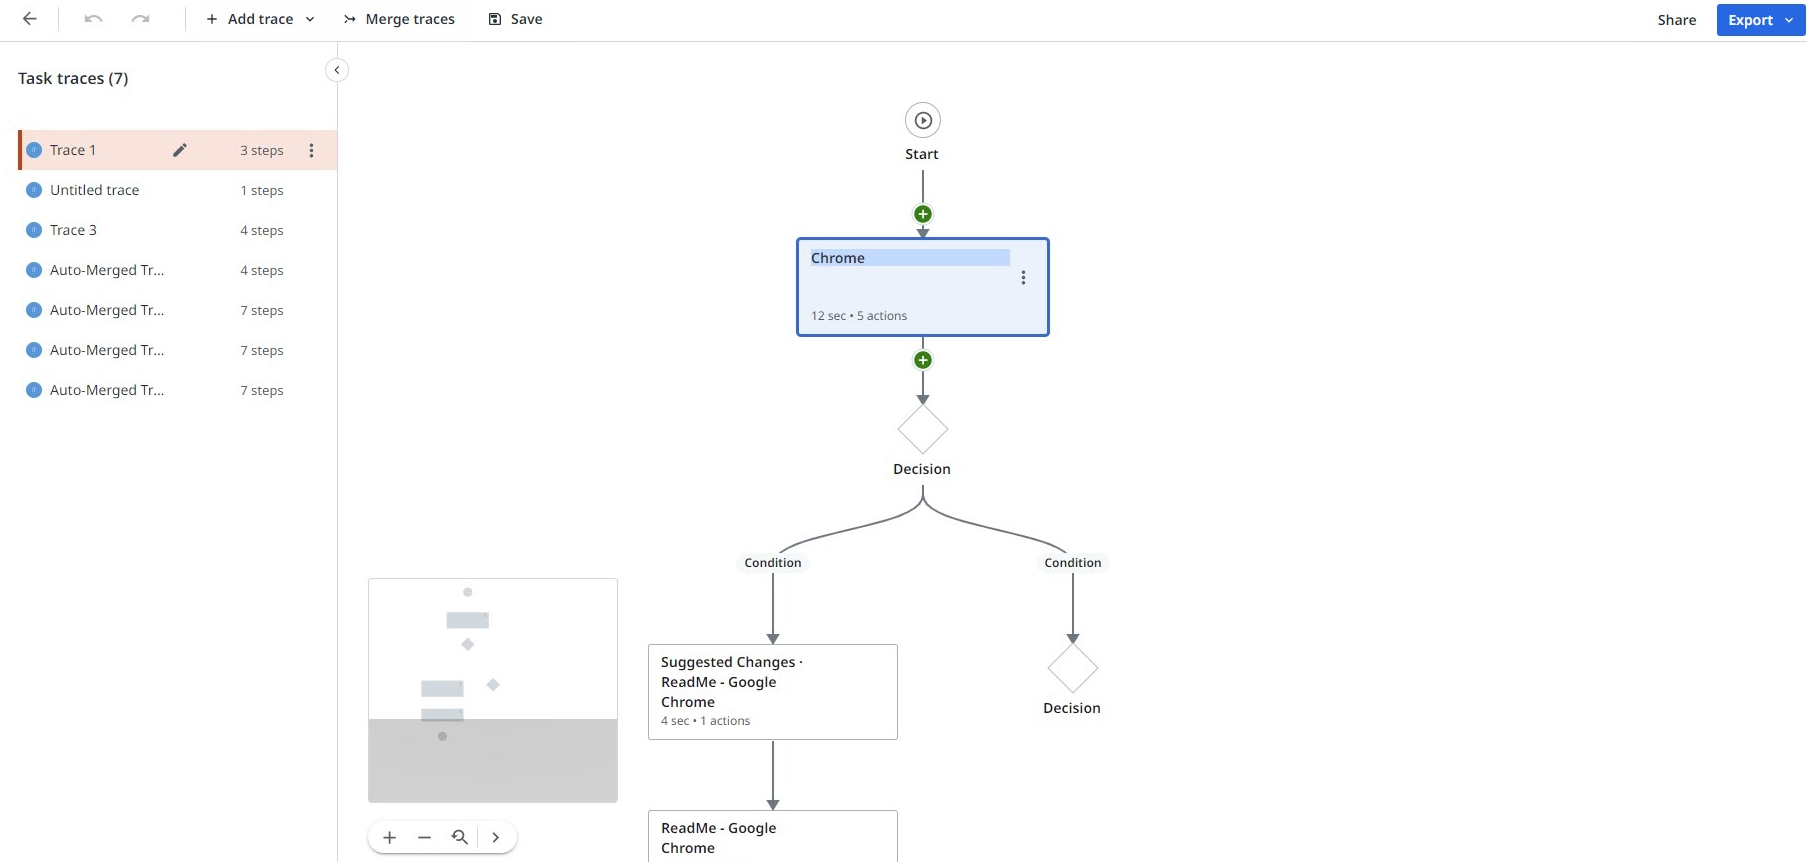
Task: Click the Start node play icon
Action: 923,120
